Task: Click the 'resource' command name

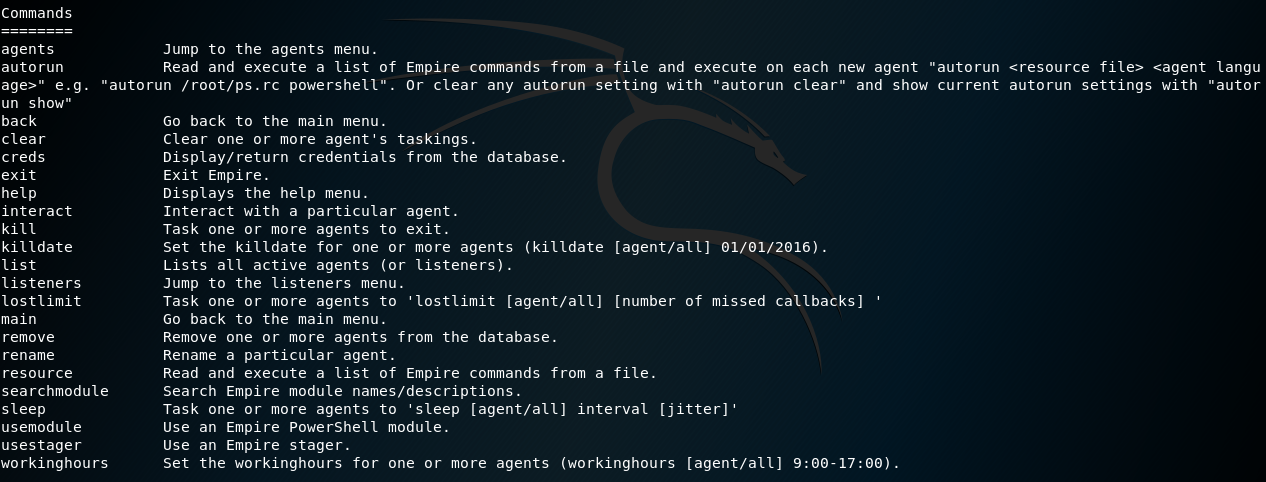Action: point(36,373)
